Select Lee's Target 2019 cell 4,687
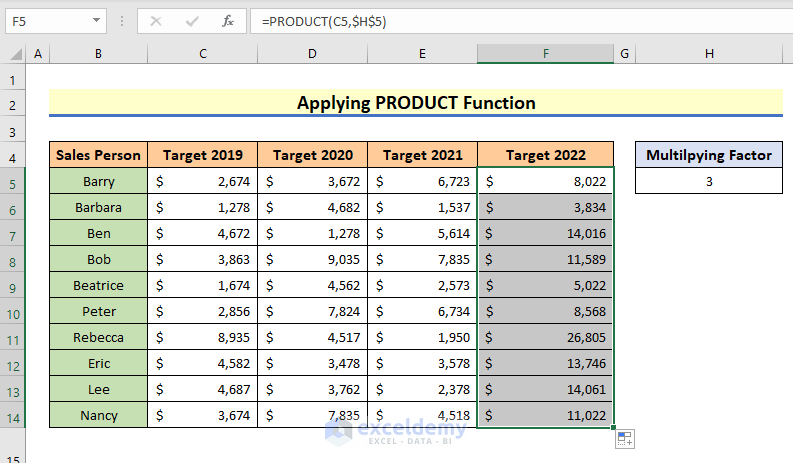 tap(202, 389)
